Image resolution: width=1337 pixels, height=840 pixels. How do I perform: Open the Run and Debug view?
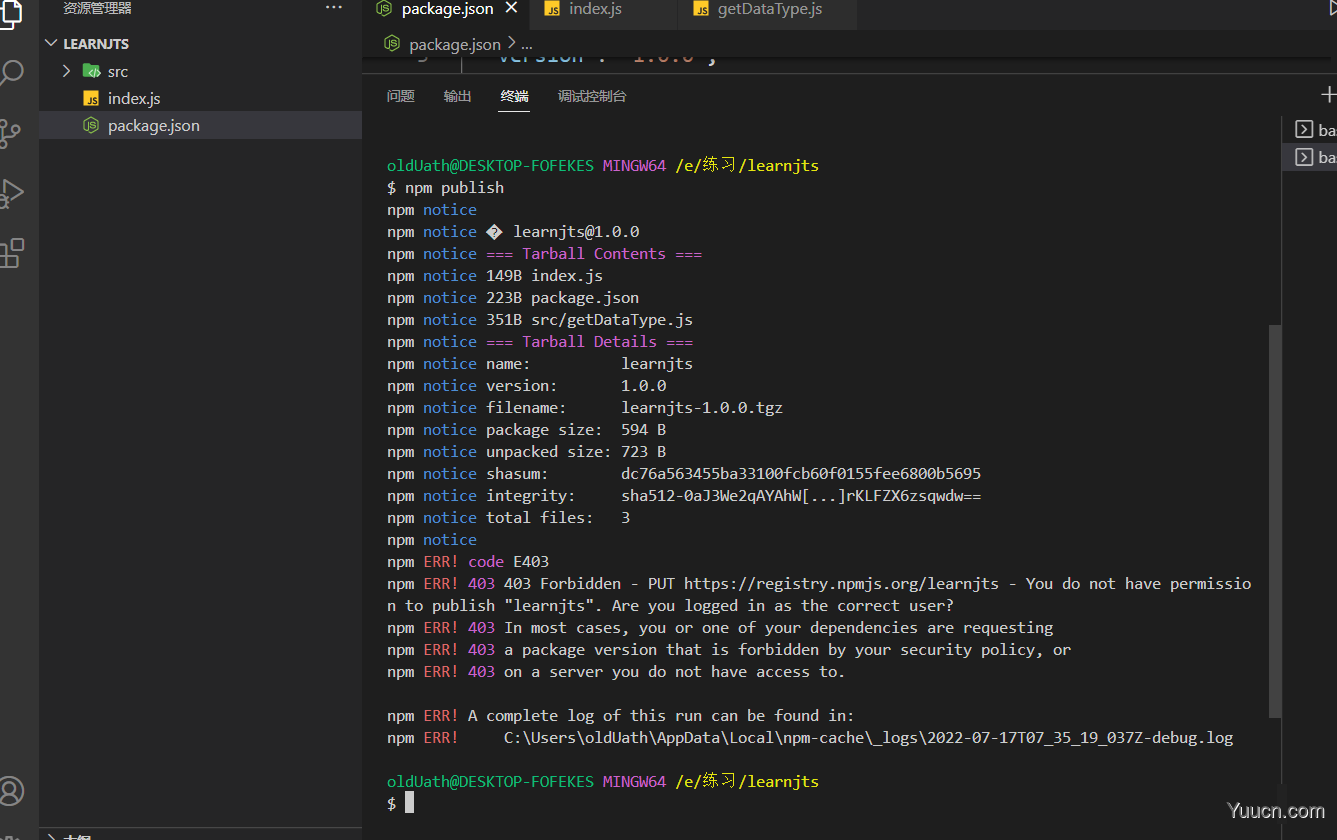[x=12, y=192]
